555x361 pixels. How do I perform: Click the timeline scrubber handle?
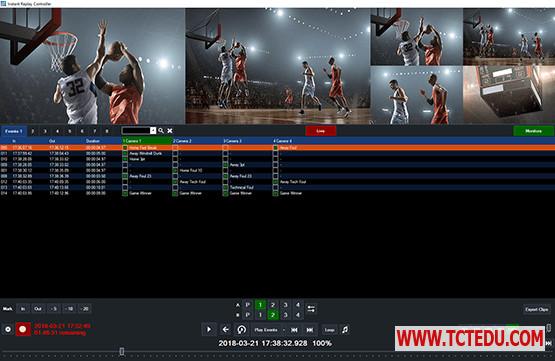pos(122,351)
